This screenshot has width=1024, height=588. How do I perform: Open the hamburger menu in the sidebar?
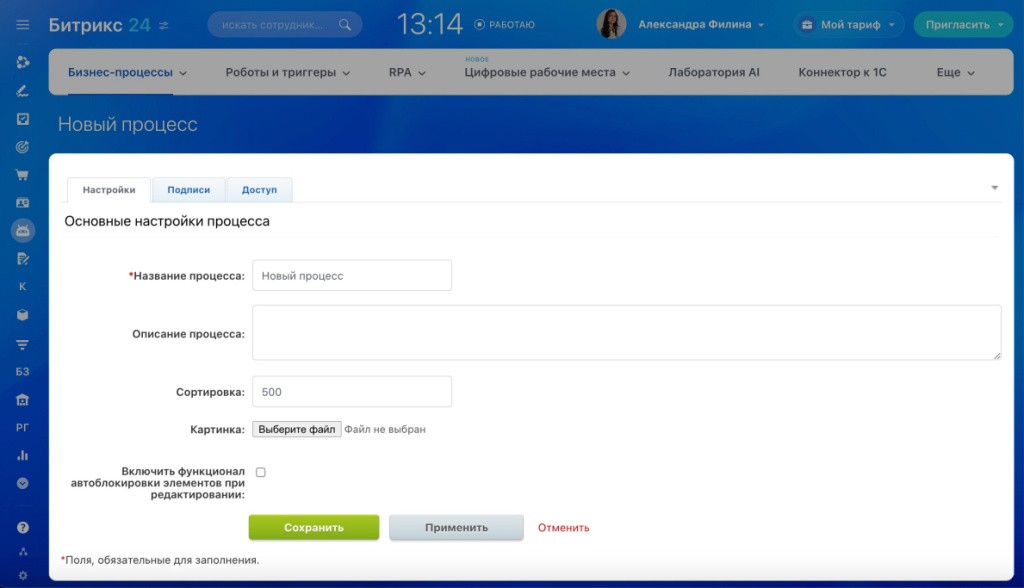coord(22,25)
